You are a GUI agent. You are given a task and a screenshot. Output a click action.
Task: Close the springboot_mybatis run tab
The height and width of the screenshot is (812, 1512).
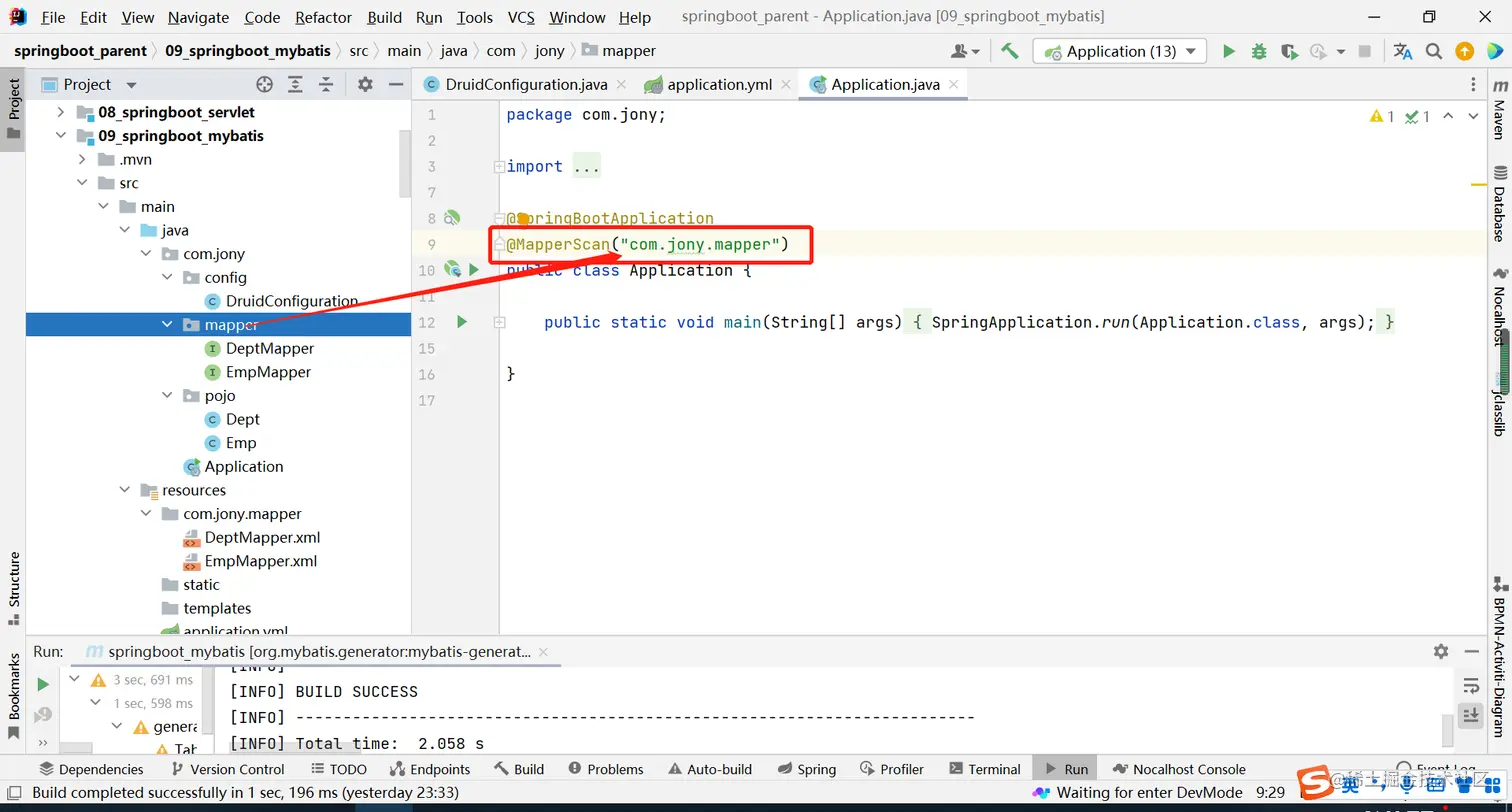543,651
